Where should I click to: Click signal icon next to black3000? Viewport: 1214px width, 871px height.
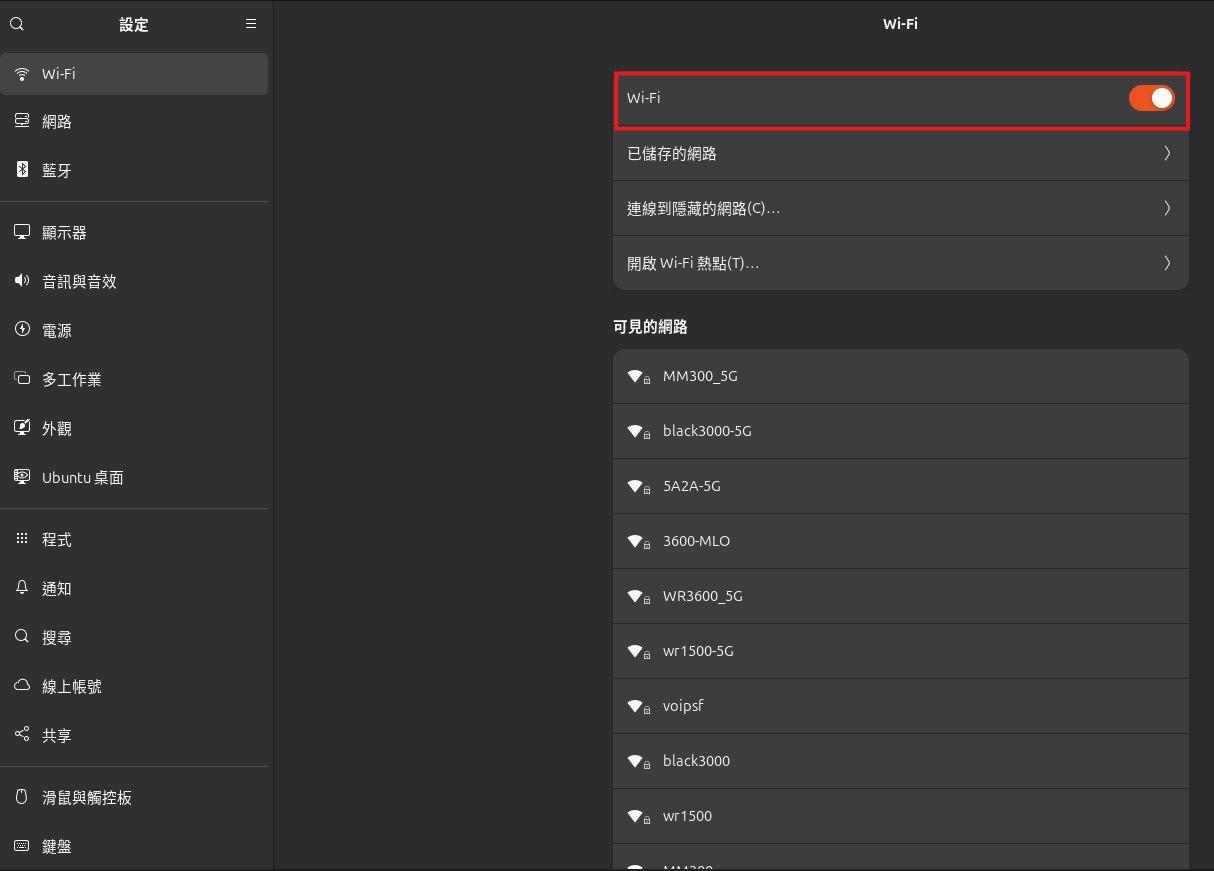click(638, 762)
